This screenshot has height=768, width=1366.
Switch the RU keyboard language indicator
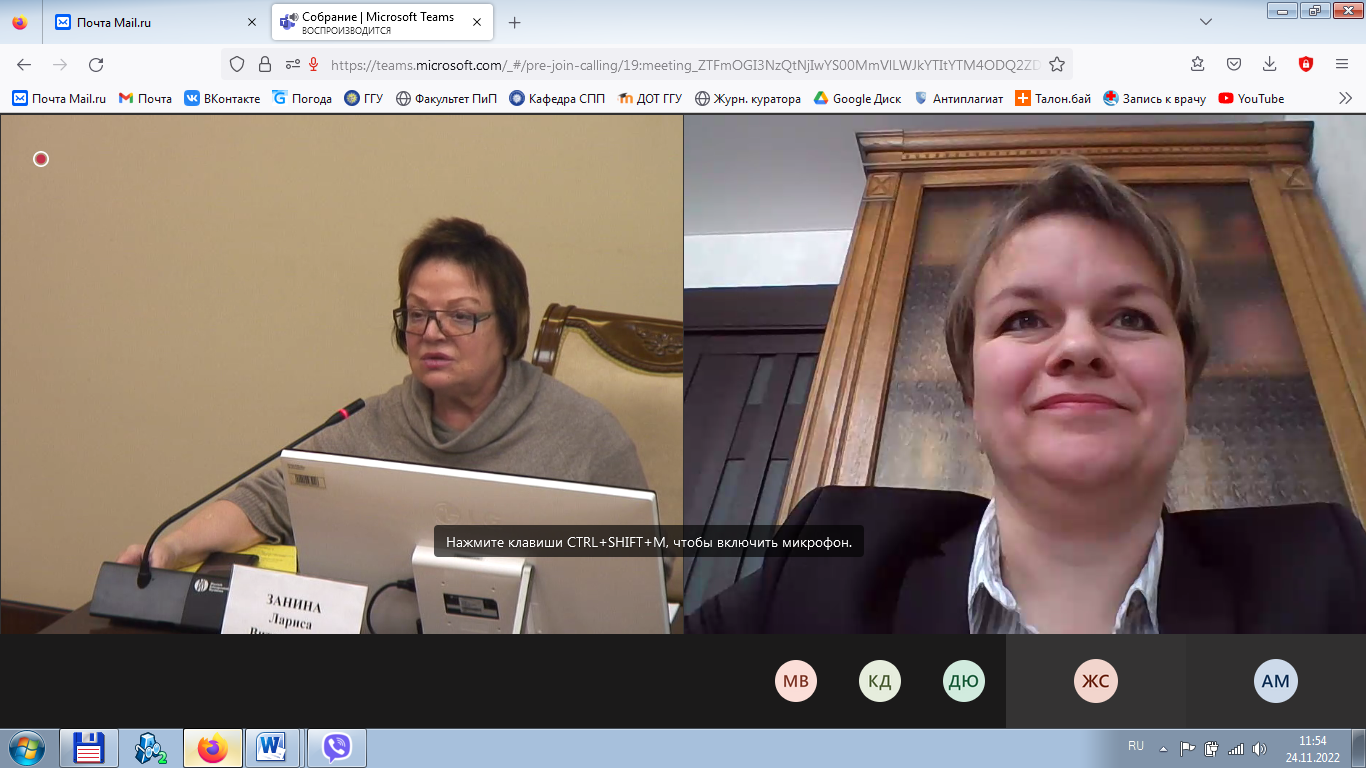tap(1136, 746)
